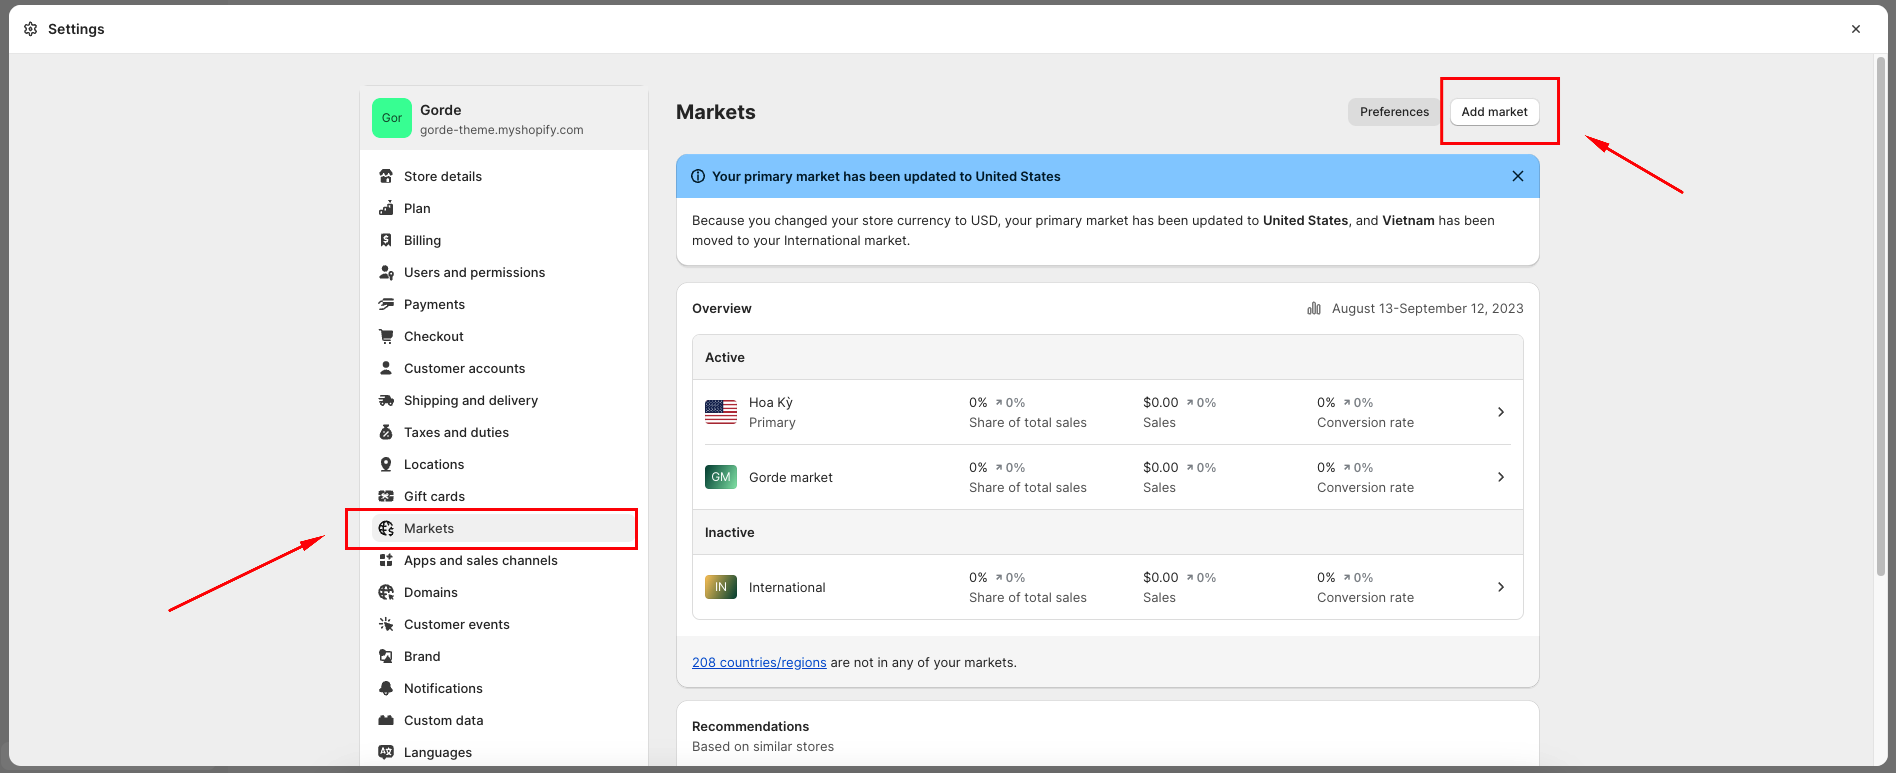Click the Gift cards icon

point(386,496)
